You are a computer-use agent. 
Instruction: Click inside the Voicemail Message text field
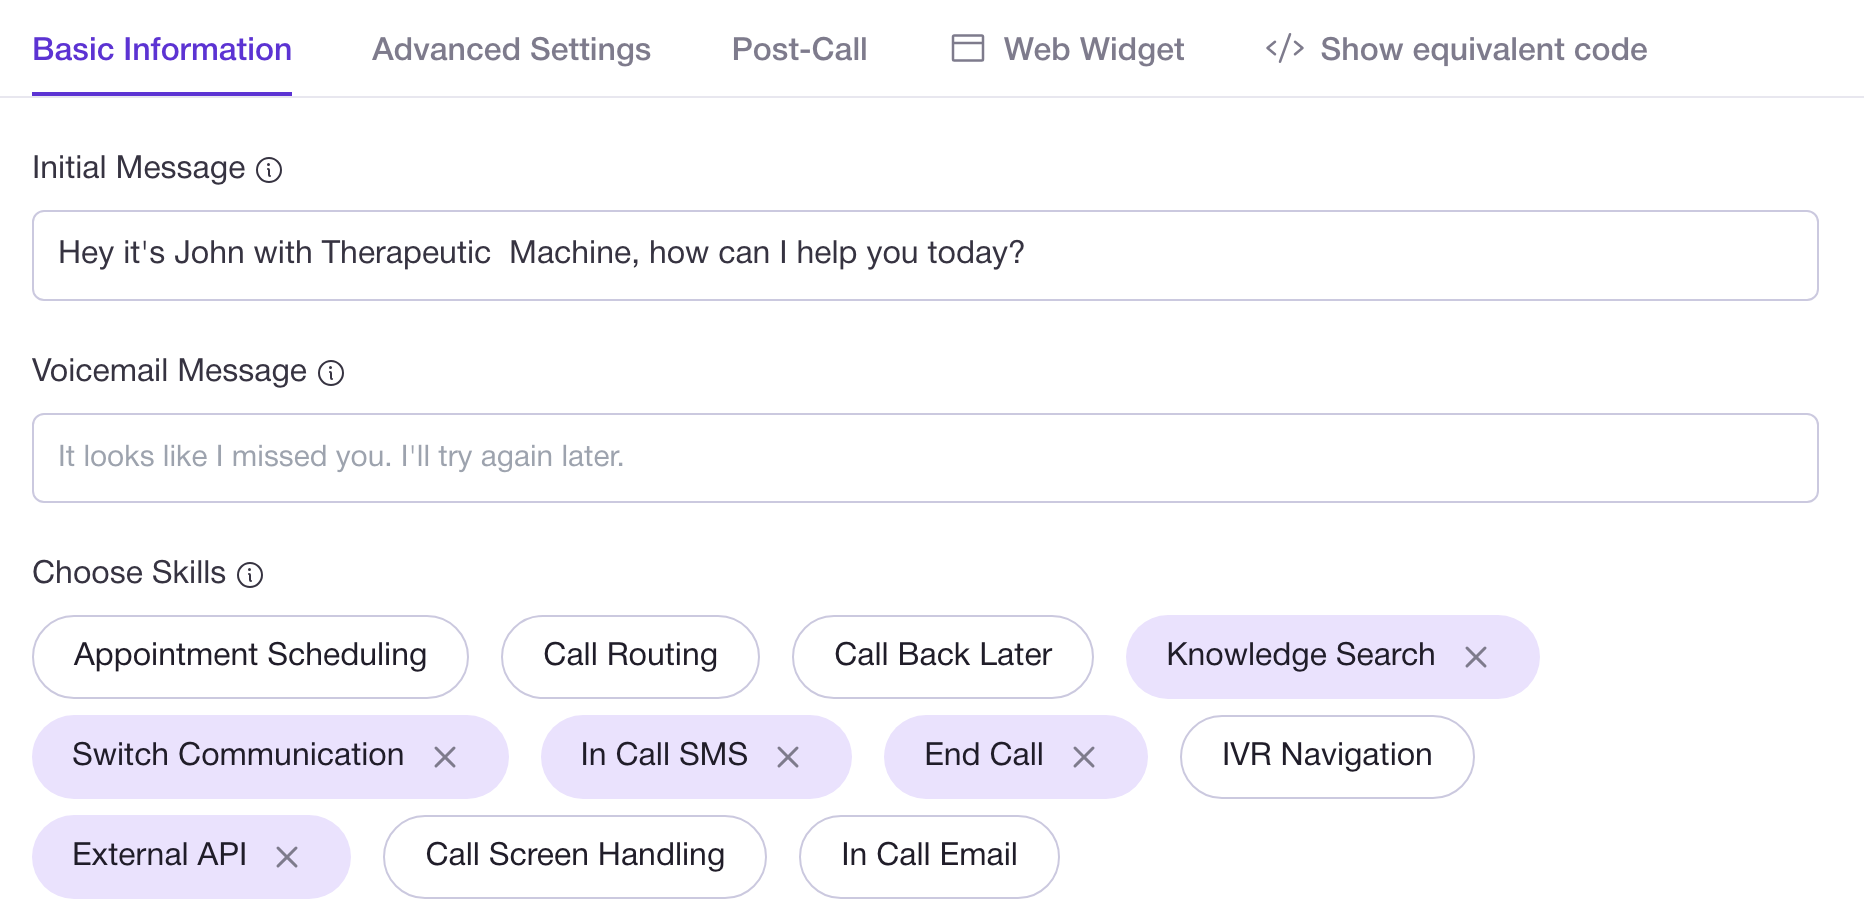click(x=900, y=457)
